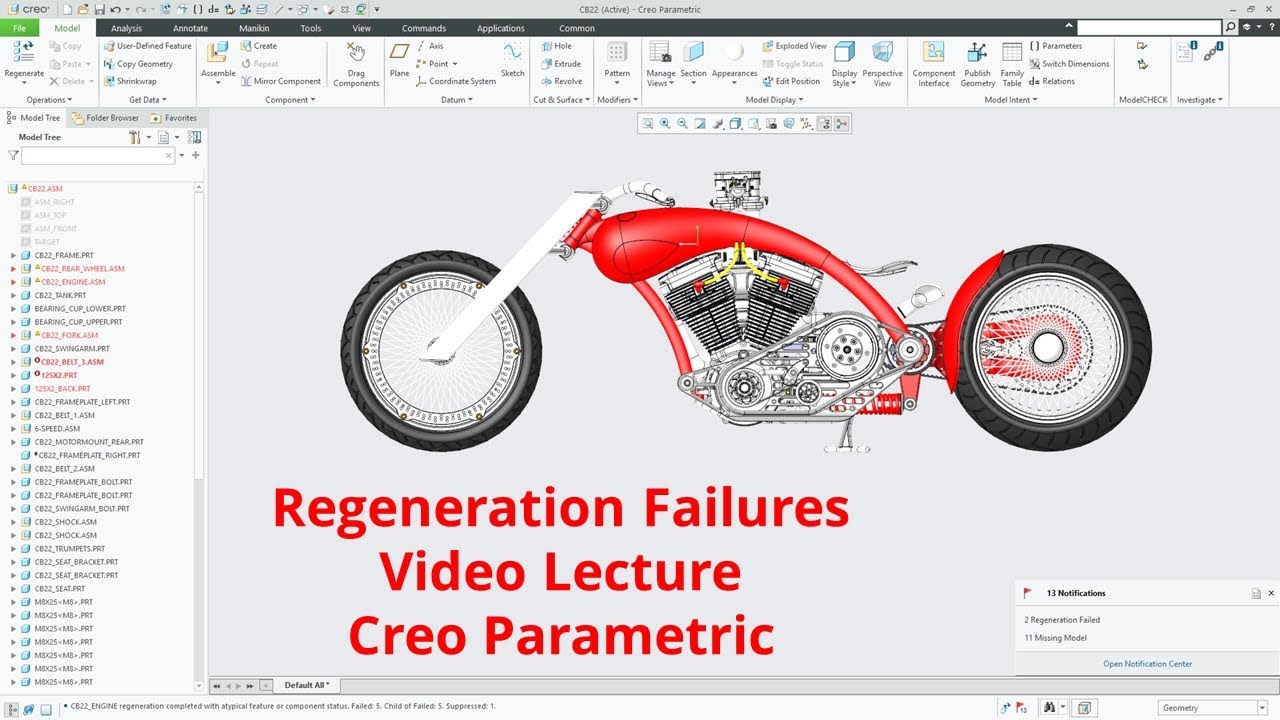The image size is (1280, 720).
Task: Click the command search field
Action: click(x=1149, y=28)
